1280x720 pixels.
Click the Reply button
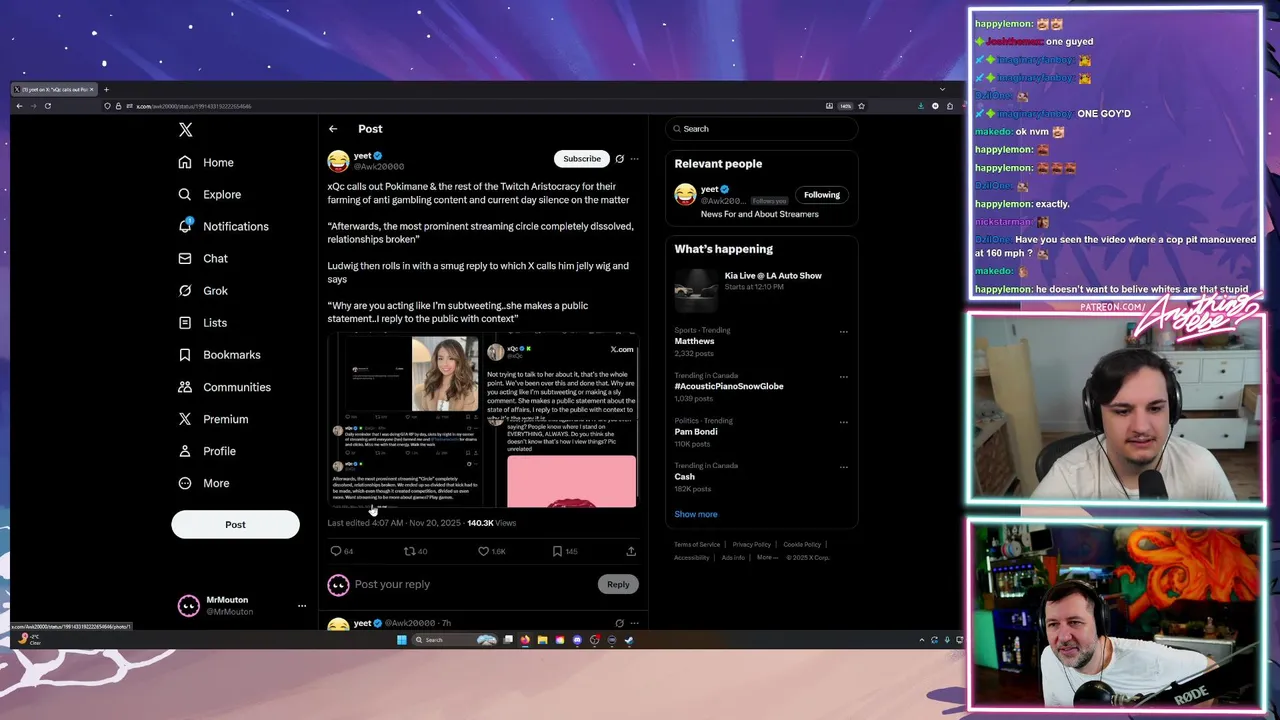click(x=618, y=584)
